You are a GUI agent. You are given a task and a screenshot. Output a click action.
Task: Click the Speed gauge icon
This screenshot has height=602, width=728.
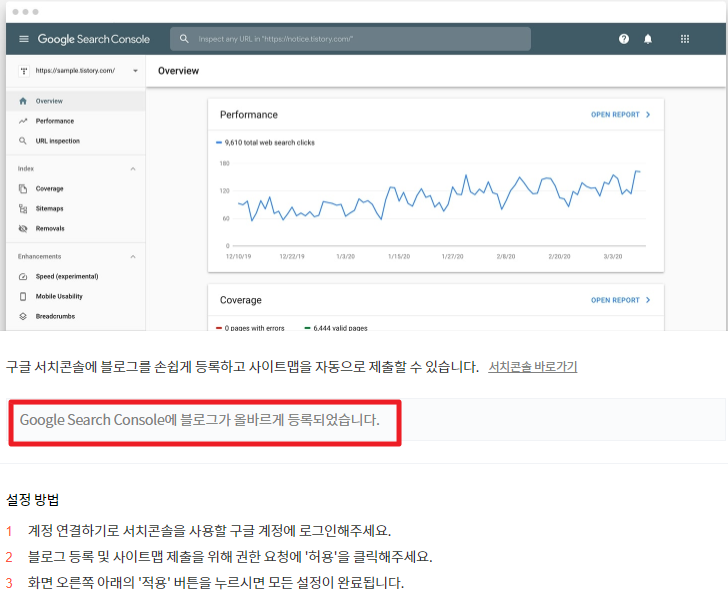coord(23,276)
